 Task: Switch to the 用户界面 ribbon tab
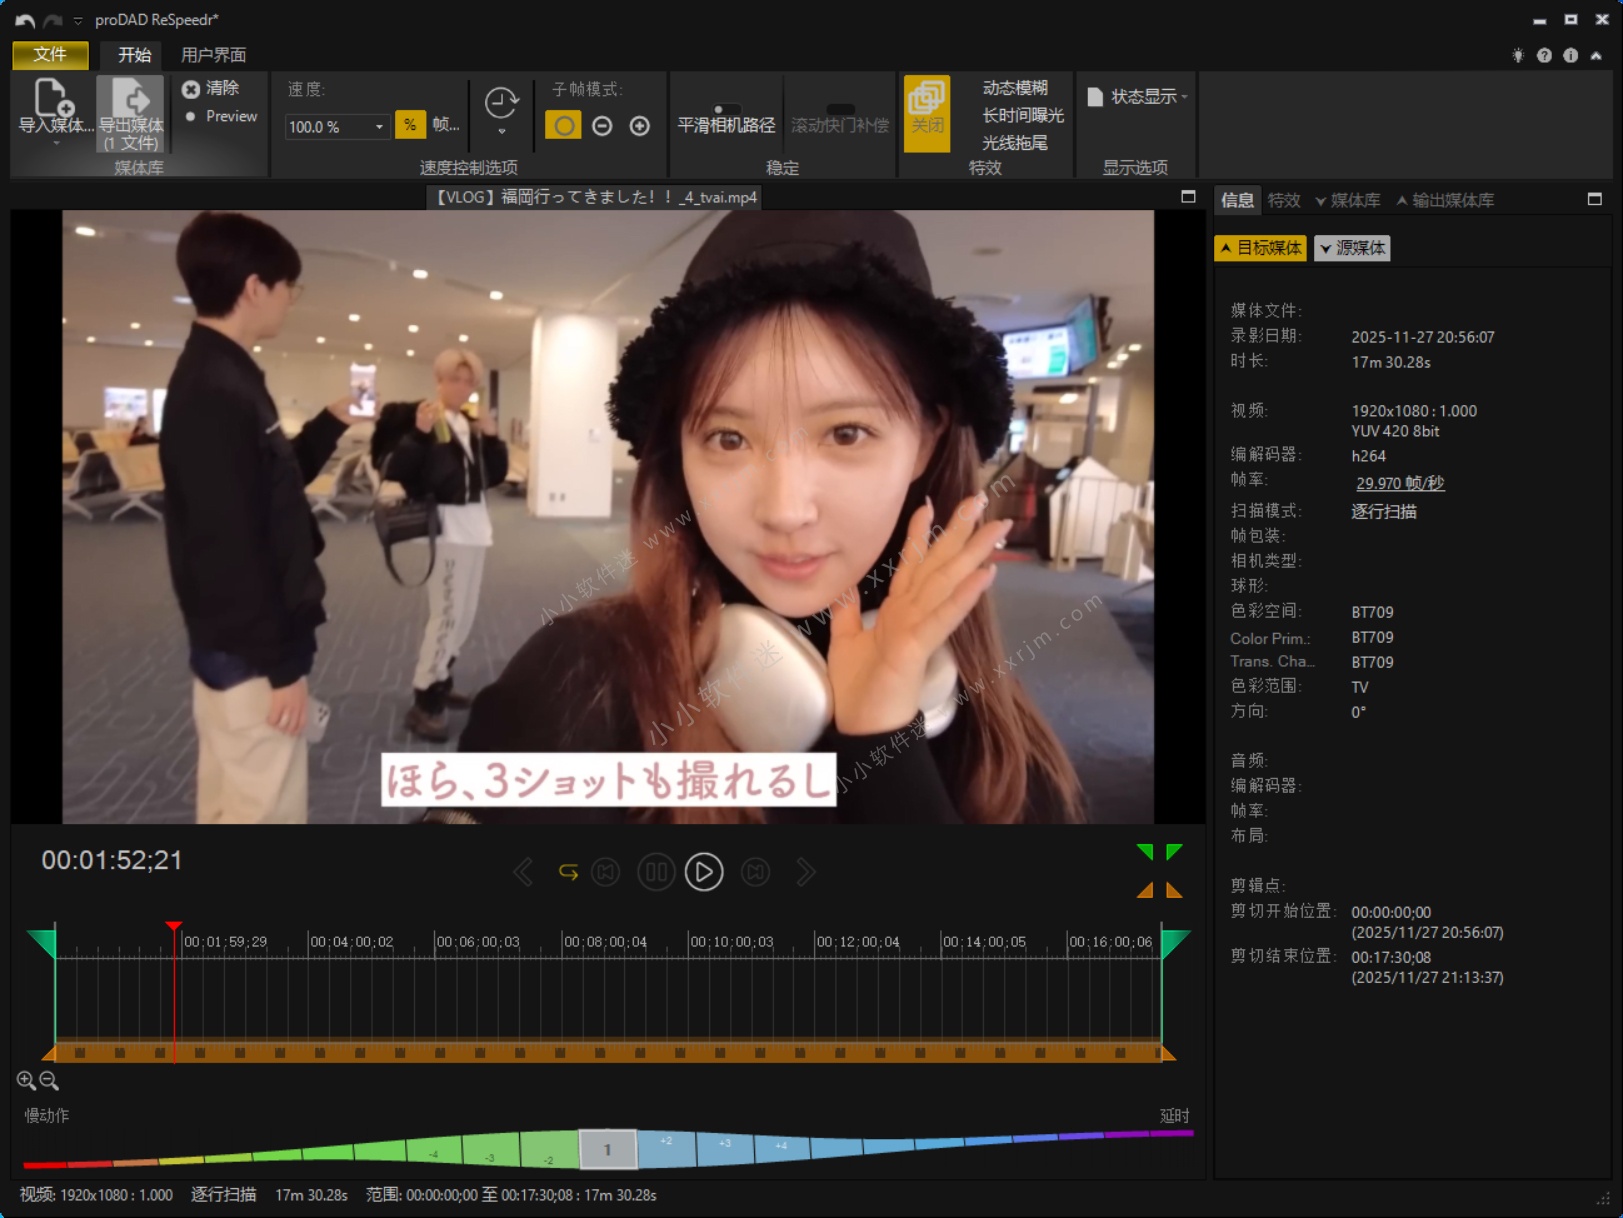click(x=213, y=55)
